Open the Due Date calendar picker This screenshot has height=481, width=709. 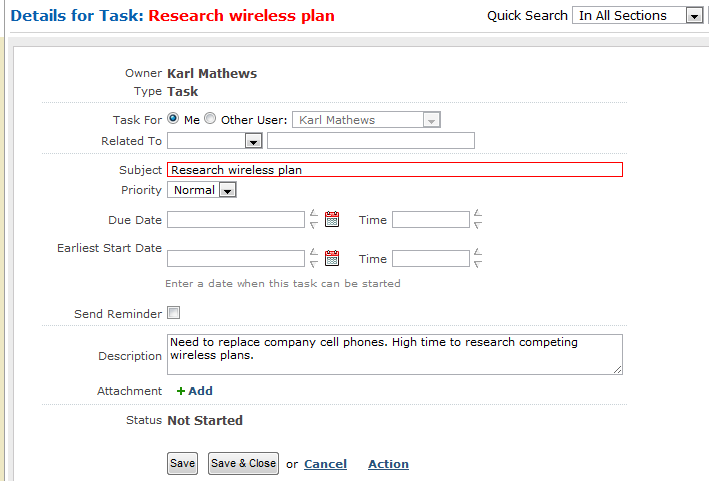click(x=332, y=219)
